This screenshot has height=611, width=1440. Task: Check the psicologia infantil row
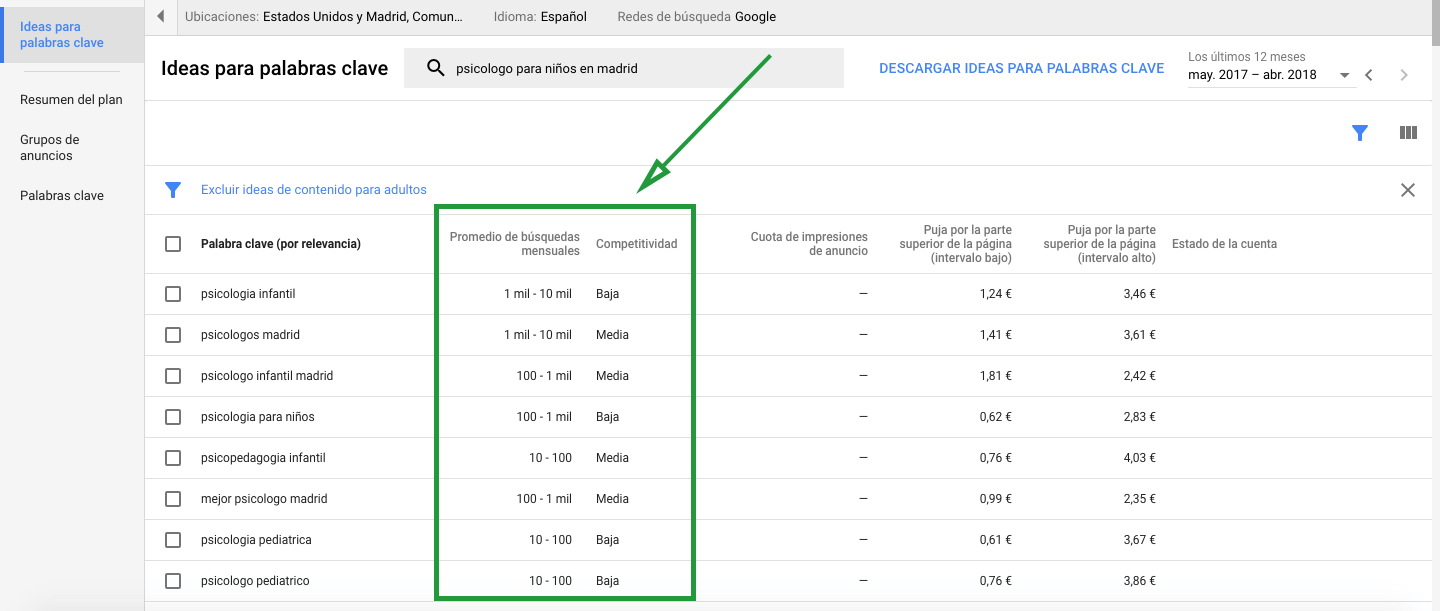[173, 294]
